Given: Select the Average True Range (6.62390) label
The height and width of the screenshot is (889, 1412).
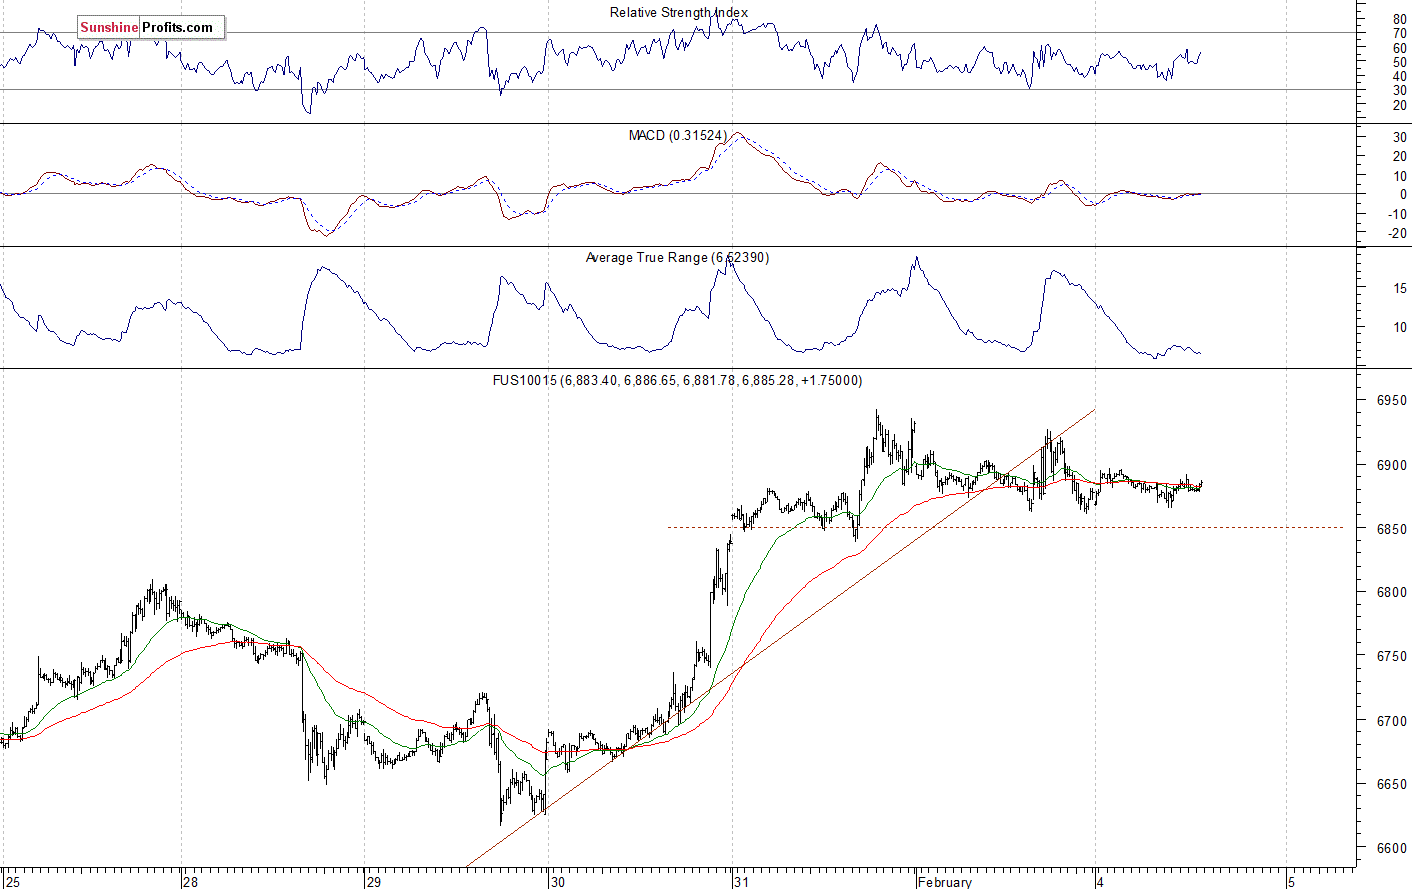Looking at the screenshot, I should tap(677, 258).
